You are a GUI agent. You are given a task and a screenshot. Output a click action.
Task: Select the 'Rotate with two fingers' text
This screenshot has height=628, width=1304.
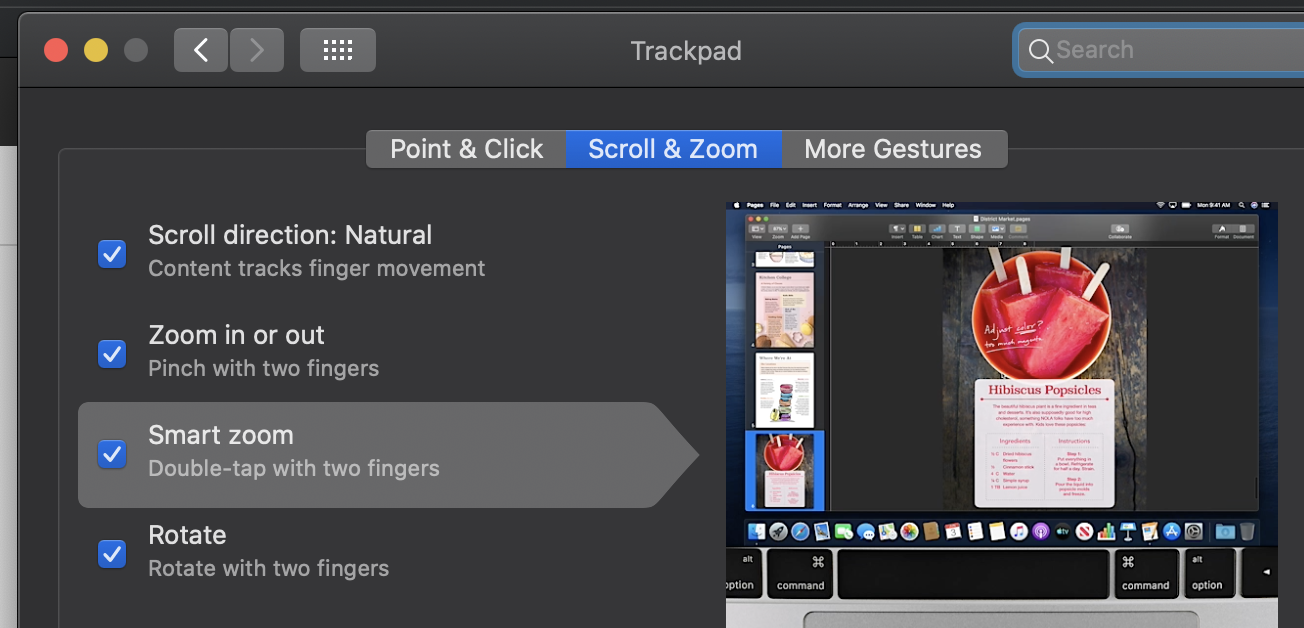[268, 568]
